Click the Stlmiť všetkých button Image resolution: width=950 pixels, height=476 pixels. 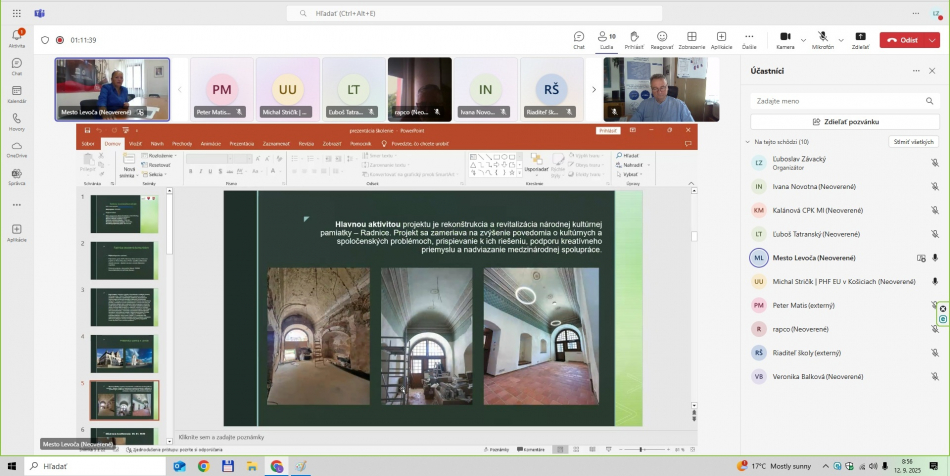(x=914, y=142)
